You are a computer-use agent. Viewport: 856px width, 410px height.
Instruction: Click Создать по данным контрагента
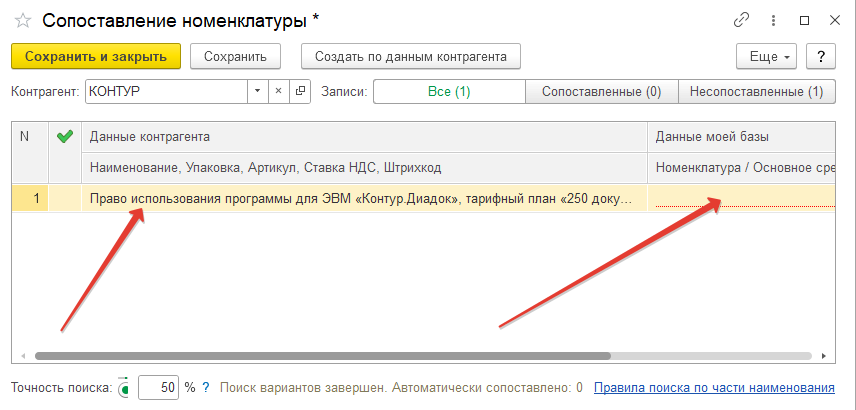pos(411,56)
